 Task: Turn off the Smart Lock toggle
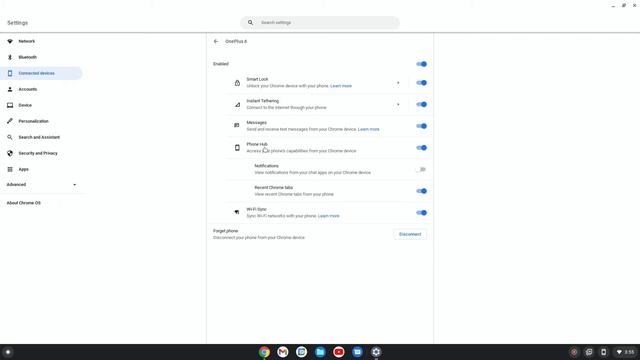421,83
